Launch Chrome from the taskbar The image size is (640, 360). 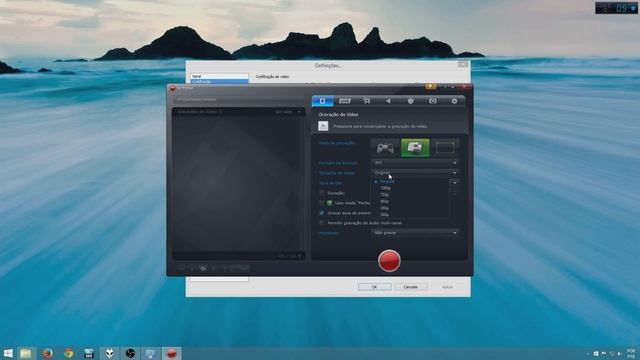click(x=69, y=353)
